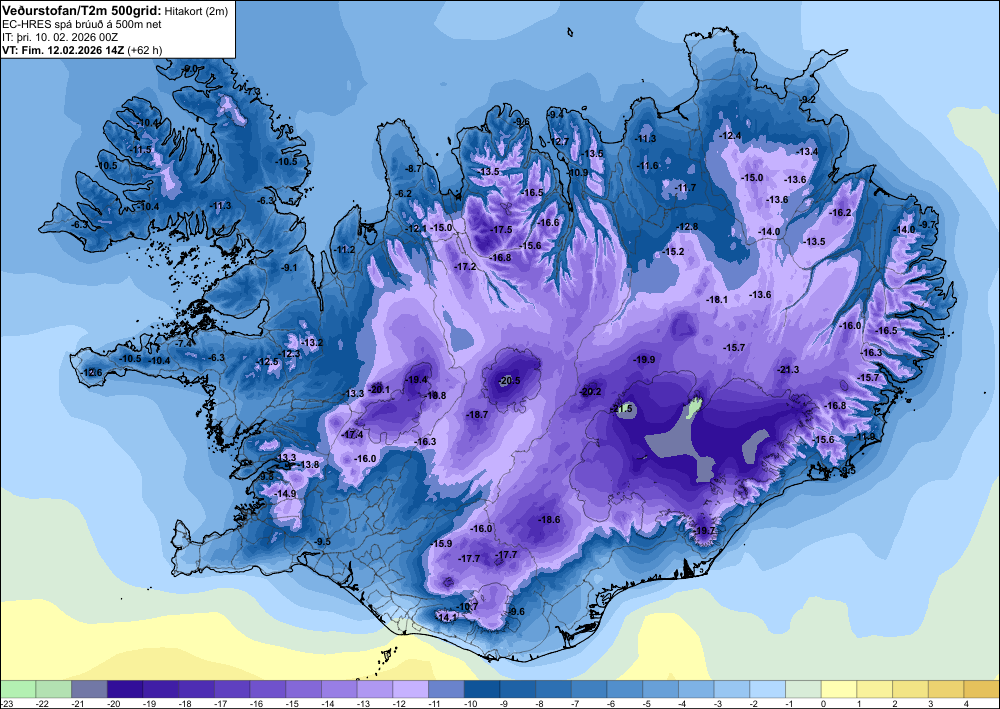Click the -12.7 temperature label

pos(559,141)
